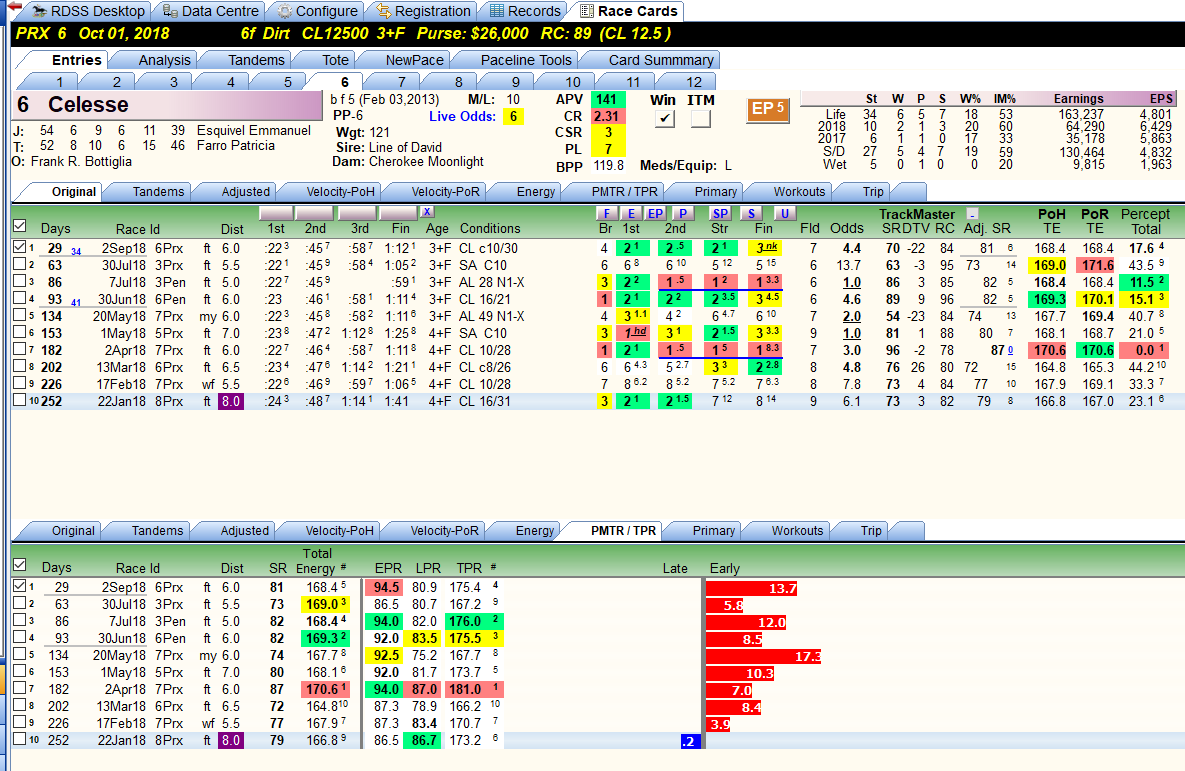Click the P running-style filter button
1185x771 pixels.
[682, 213]
